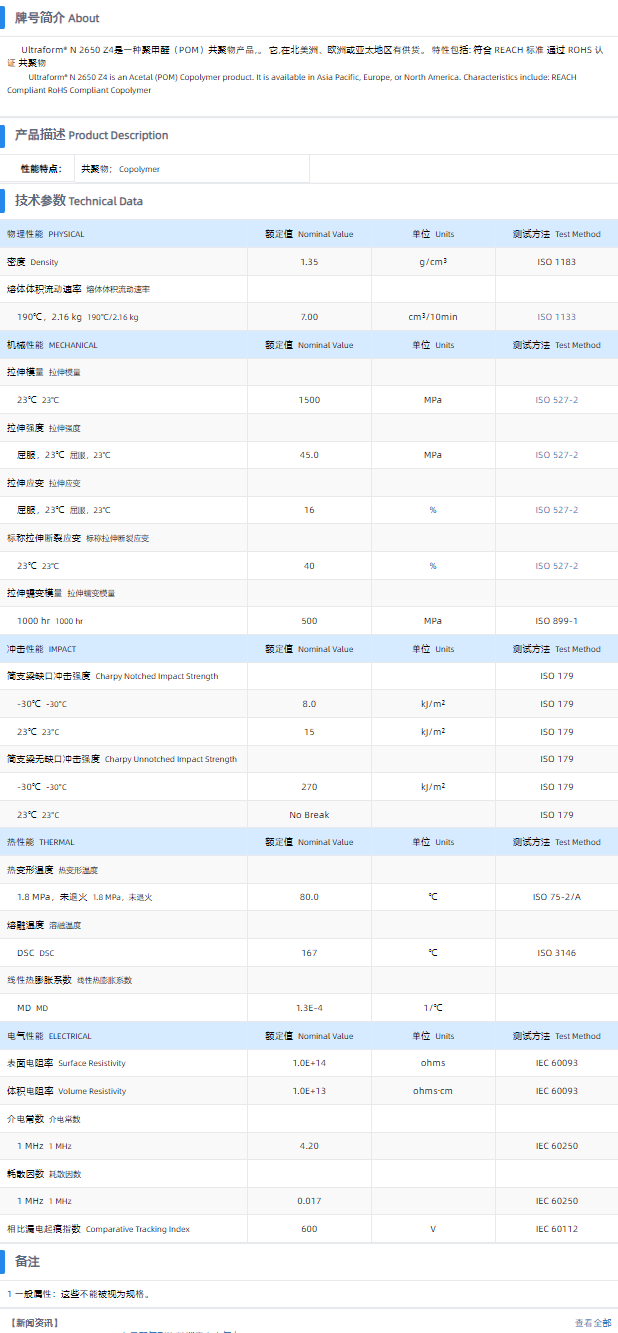Open ISO 527-2 link beside 40 % value
Screen dimensions: 618x1333
556,566
